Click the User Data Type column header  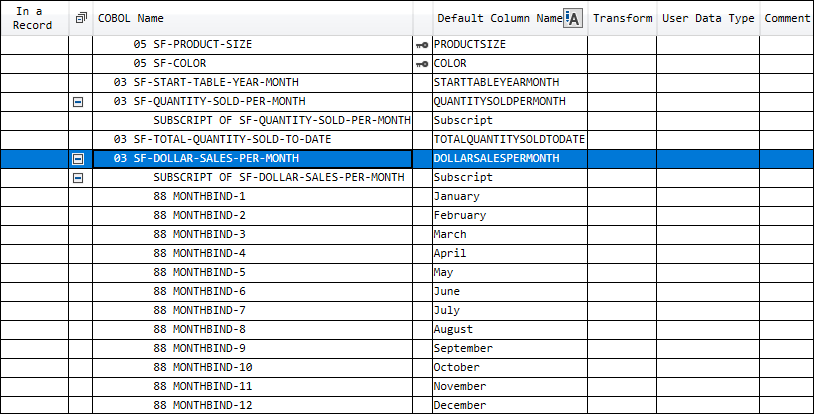[708, 18]
